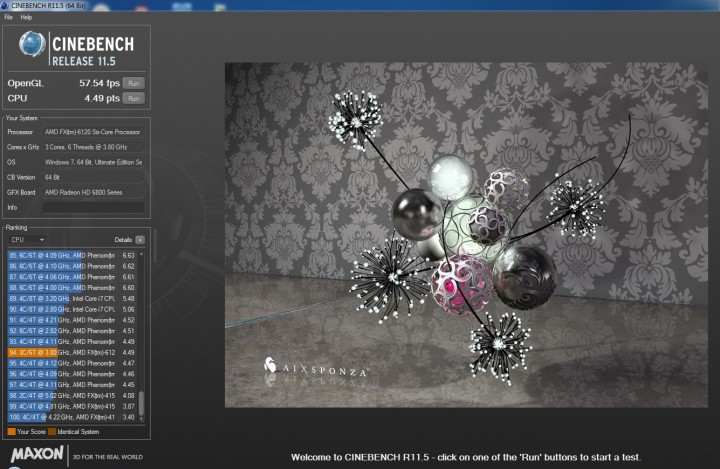The width and height of the screenshot is (720, 469).
Task: Select ranking row 100 scoring 3.40
Action: pyautogui.click(x=72, y=418)
